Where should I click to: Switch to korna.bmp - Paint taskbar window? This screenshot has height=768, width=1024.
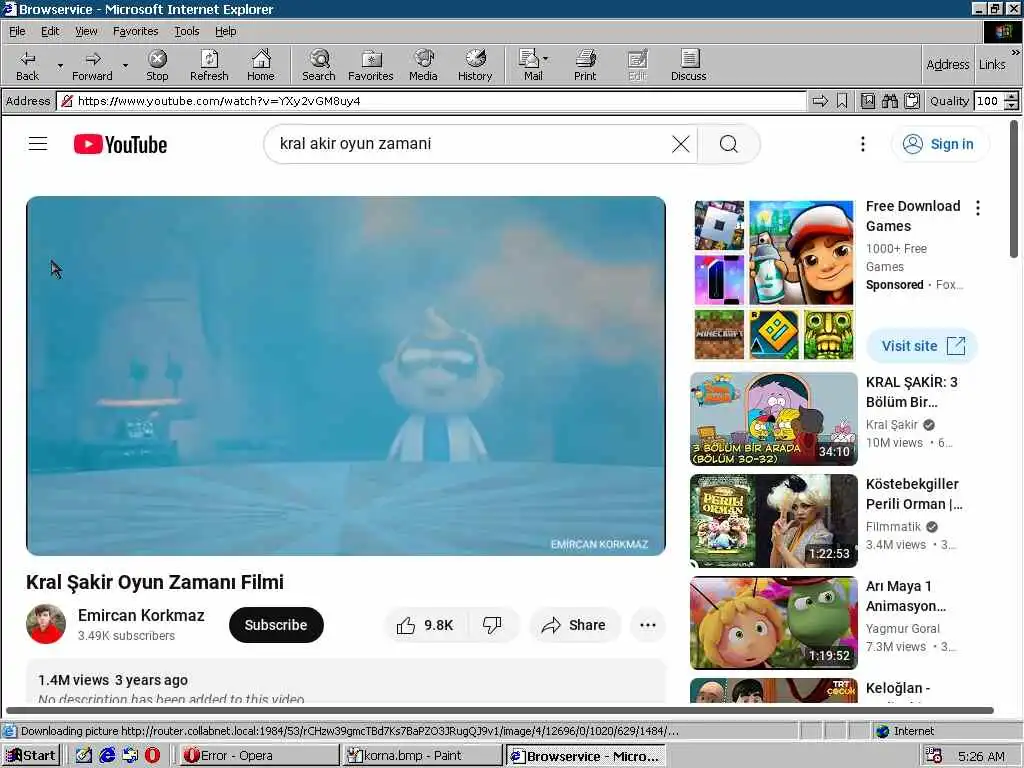click(423, 756)
